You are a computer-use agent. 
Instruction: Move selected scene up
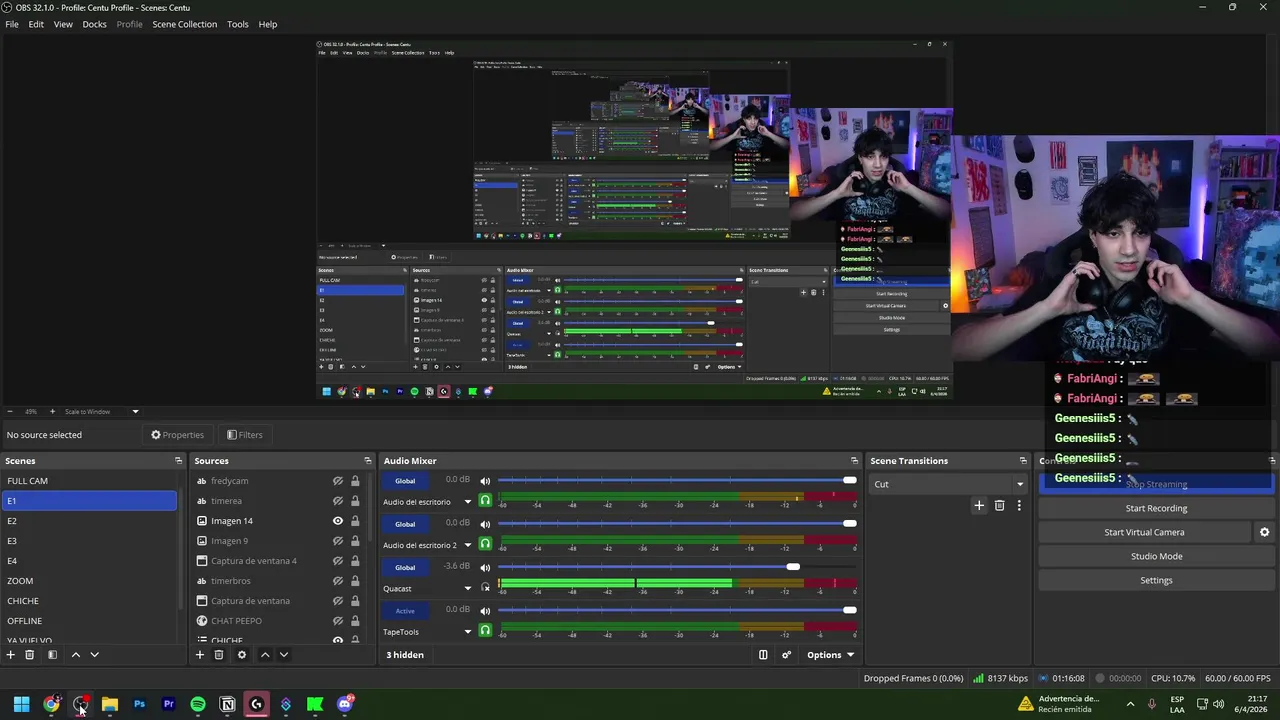pyautogui.click(x=75, y=655)
